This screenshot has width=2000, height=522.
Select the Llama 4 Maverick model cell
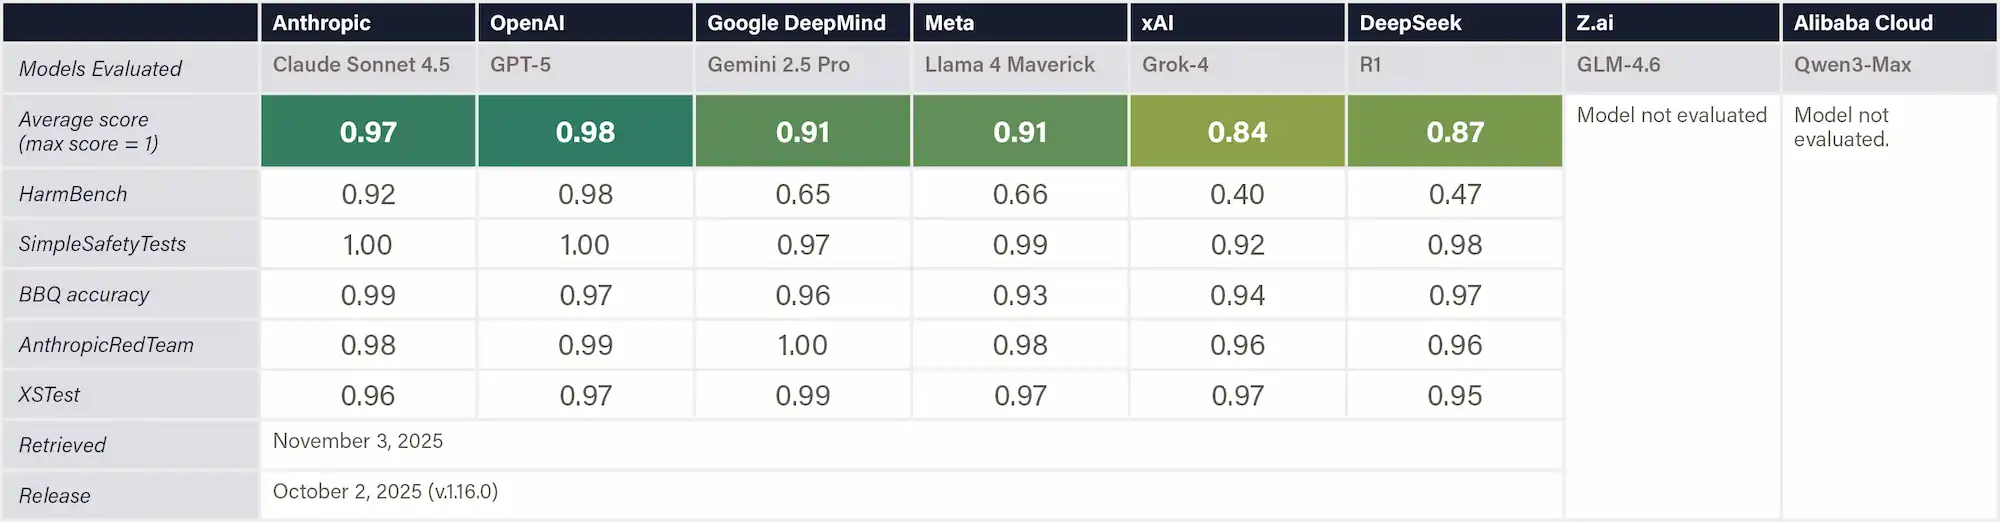pyautogui.click(x=1009, y=65)
